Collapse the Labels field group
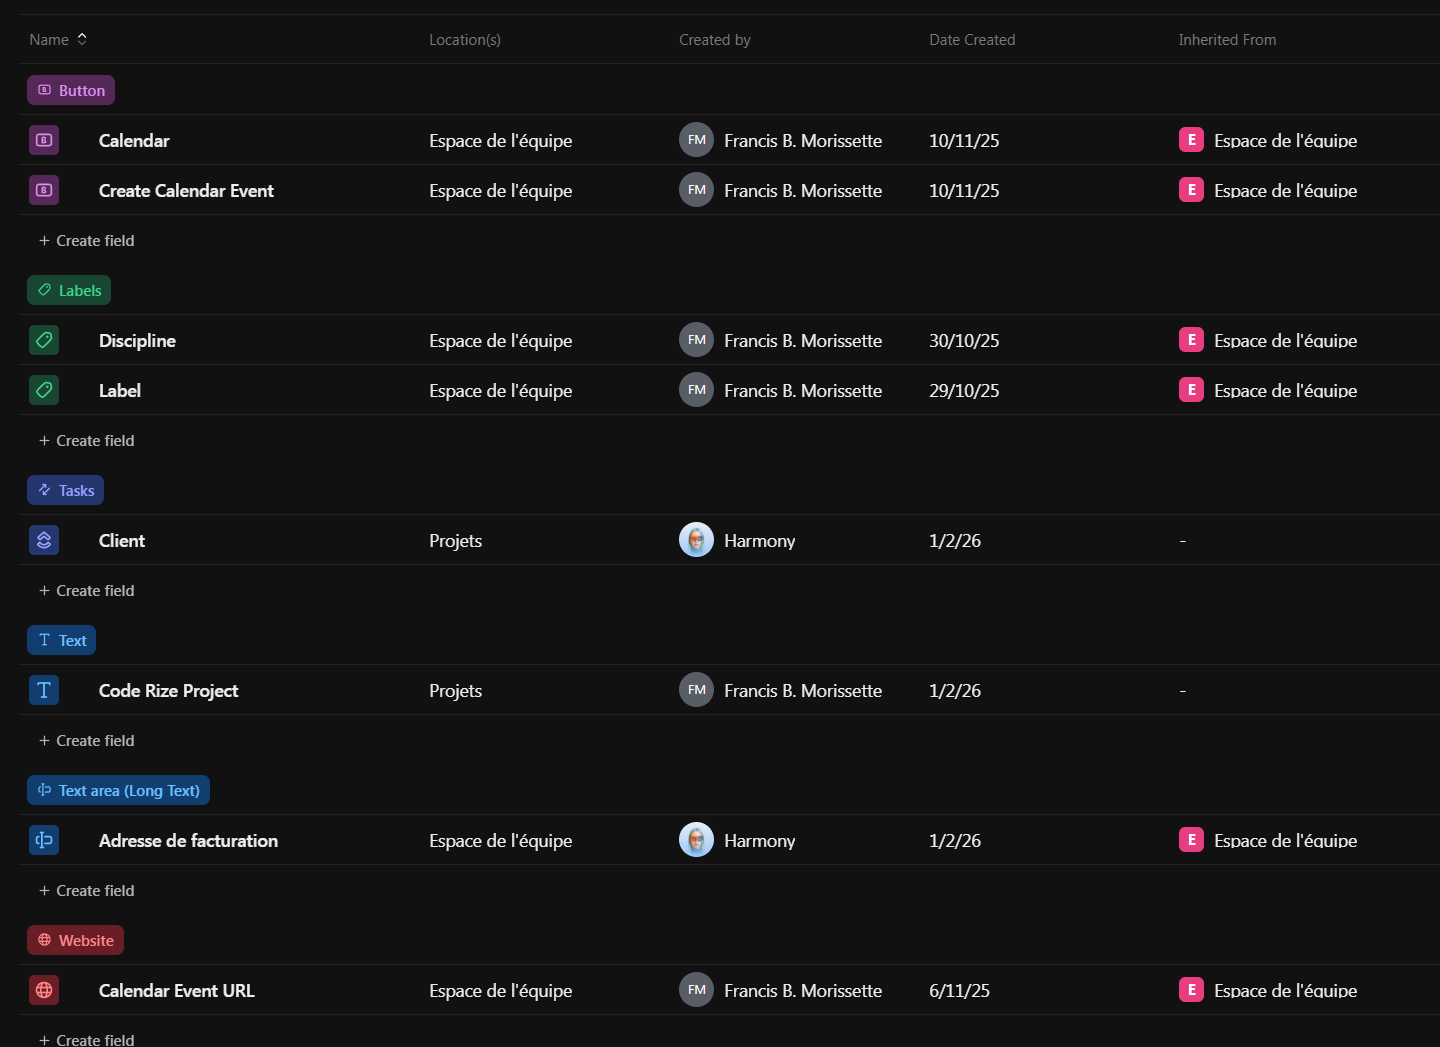 click(x=69, y=290)
